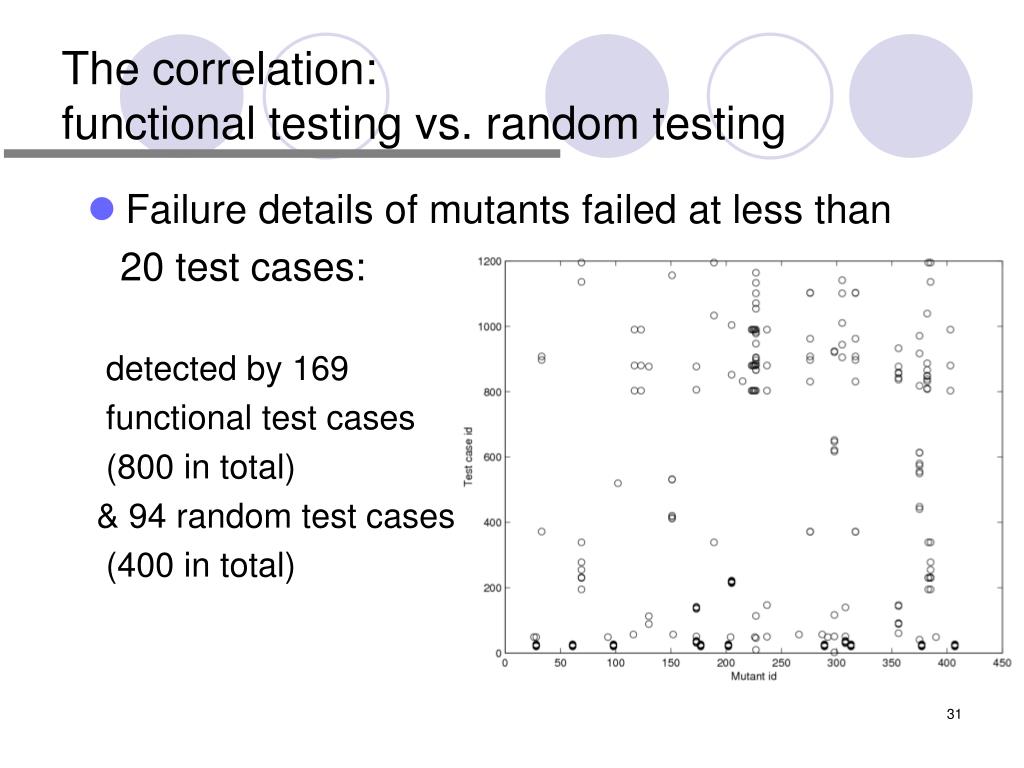Click the "Test case id" y-axis label

click(x=468, y=457)
